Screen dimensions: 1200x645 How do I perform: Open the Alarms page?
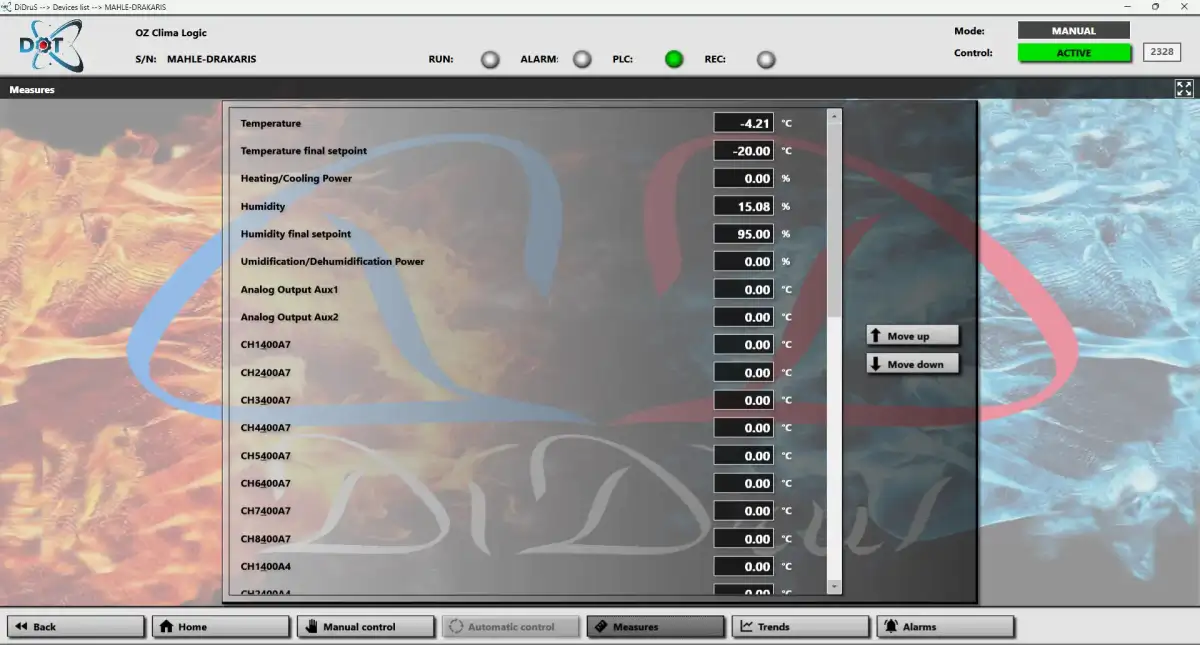pos(945,627)
